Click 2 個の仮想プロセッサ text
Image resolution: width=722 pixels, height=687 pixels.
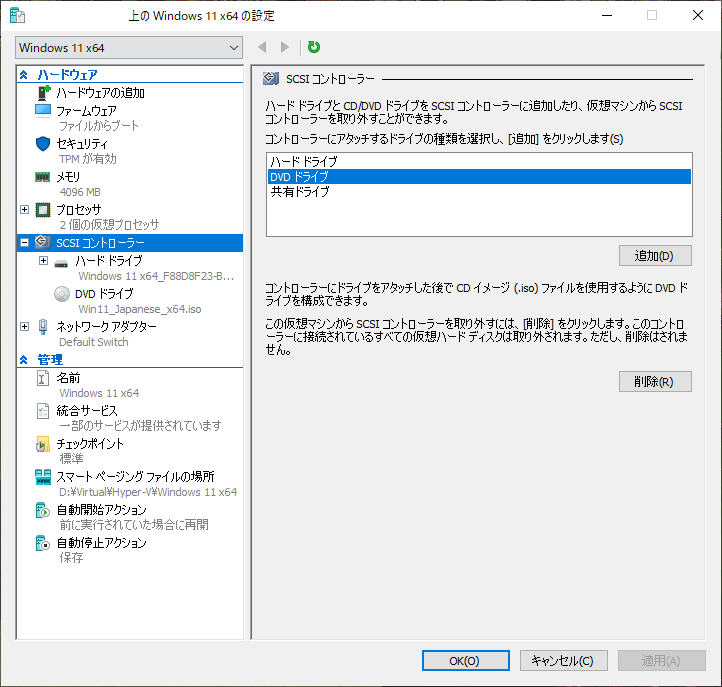click(110, 225)
